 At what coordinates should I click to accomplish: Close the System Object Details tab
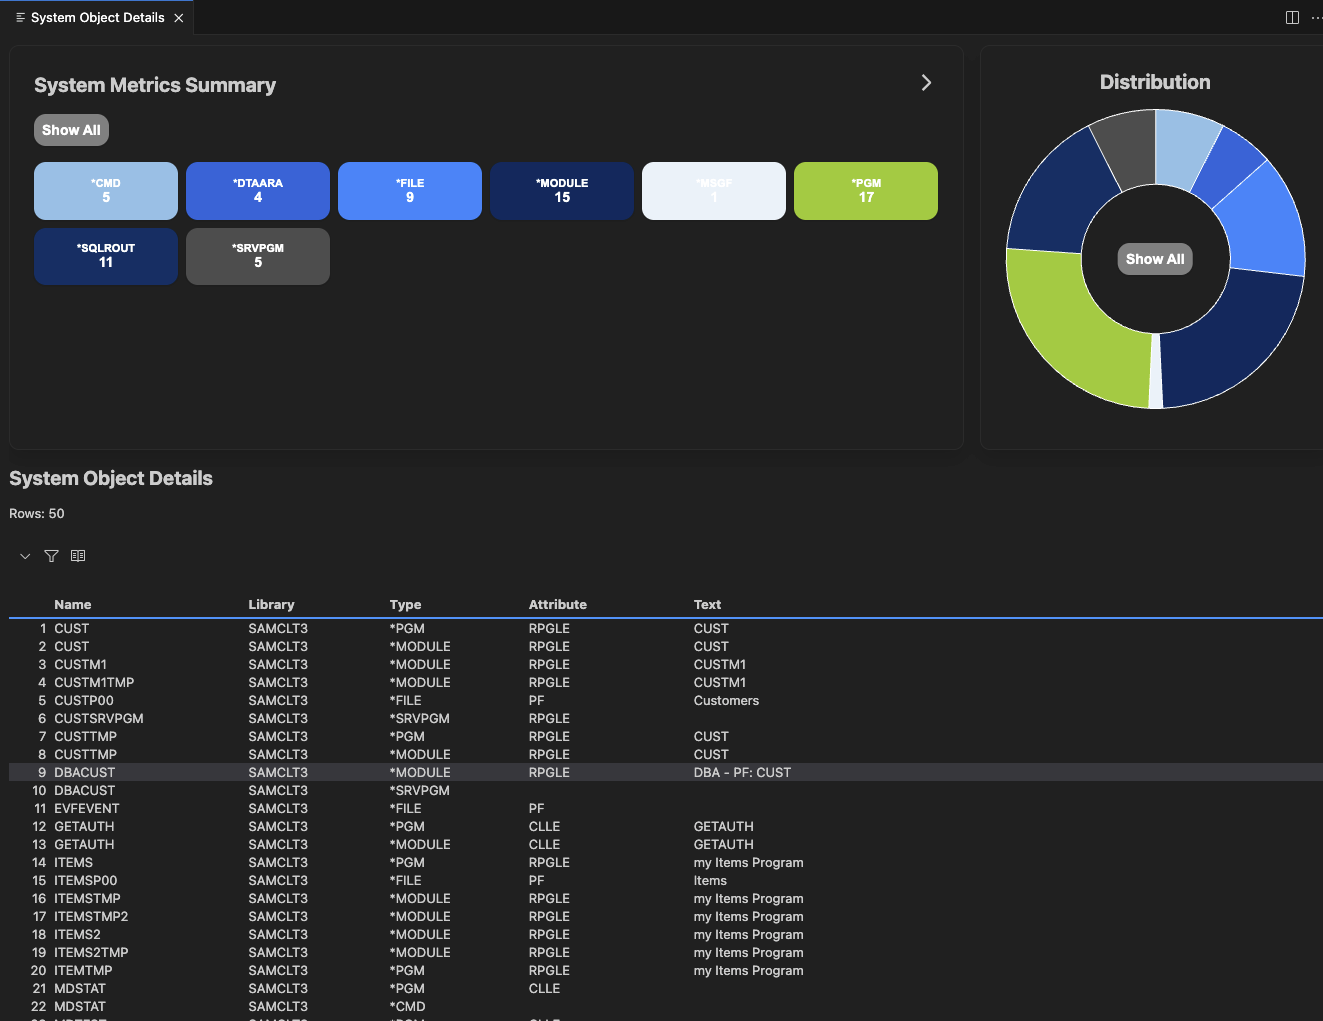tap(179, 18)
